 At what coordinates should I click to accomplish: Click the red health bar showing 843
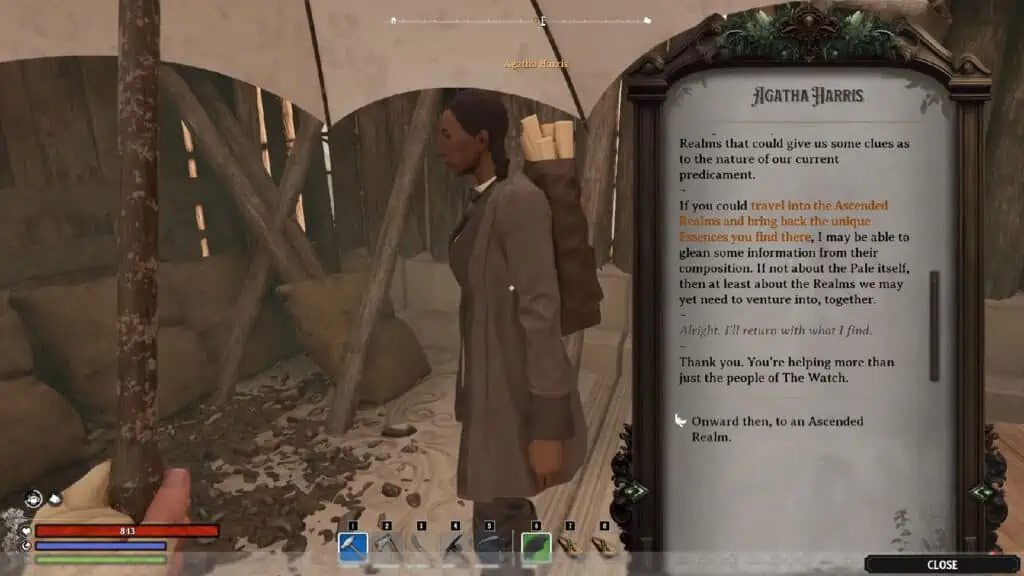tap(127, 531)
